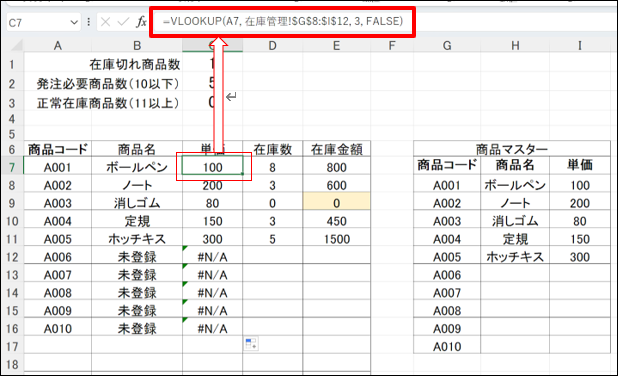Click the formula bar options dots
The width and height of the screenshot is (618, 376).
pos(89,22)
